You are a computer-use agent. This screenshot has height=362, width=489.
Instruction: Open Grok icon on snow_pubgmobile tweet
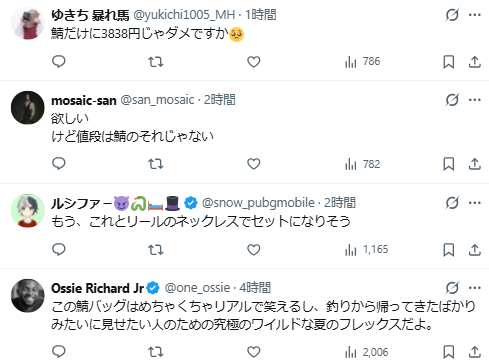click(x=452, y=203)
